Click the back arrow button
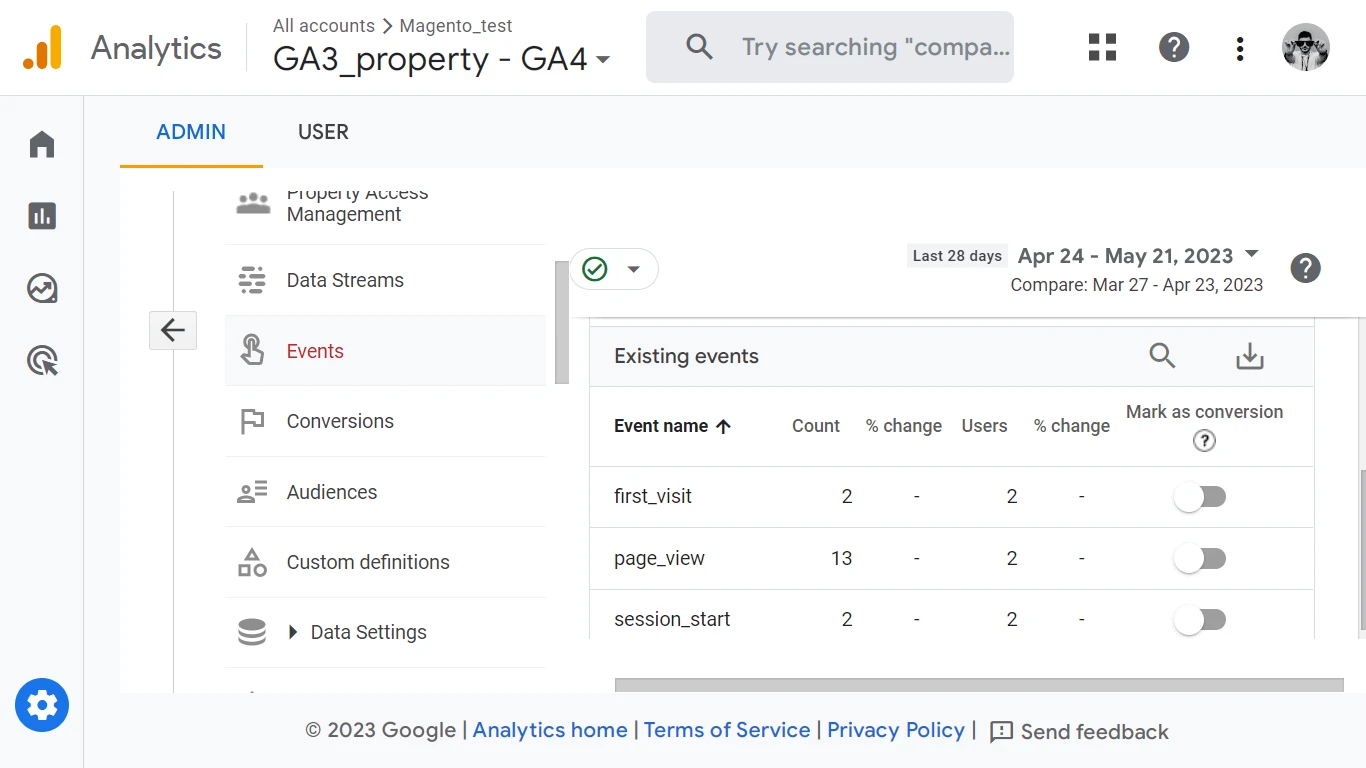This screenshot has width=1366, height=768. coord(173,330)
